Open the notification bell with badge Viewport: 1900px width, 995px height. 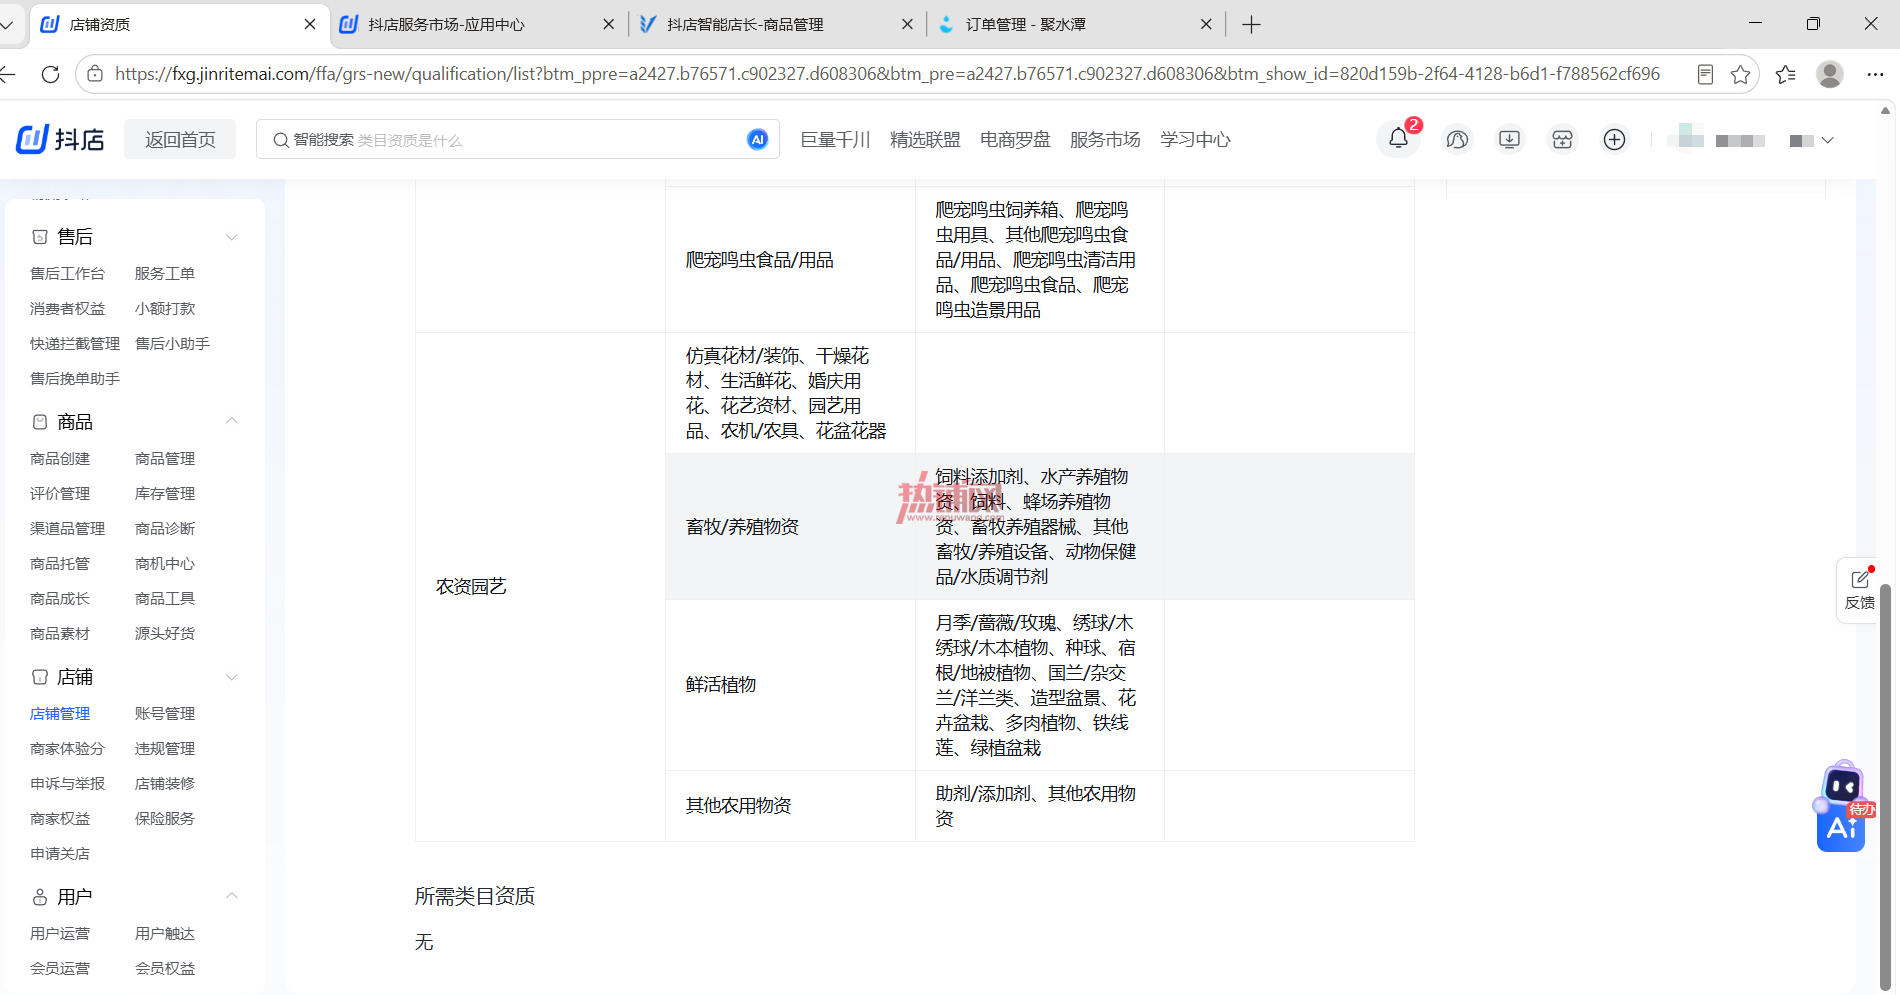point(1398,139)
